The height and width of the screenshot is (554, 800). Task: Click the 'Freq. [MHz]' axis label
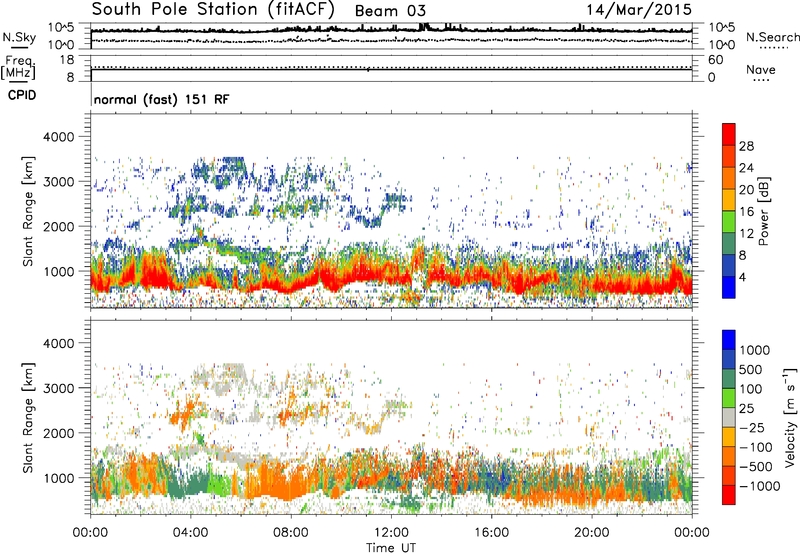(18, 68)
